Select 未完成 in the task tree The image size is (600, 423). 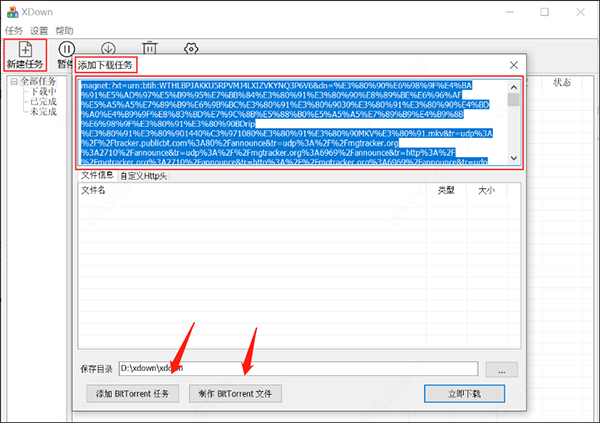43,111
